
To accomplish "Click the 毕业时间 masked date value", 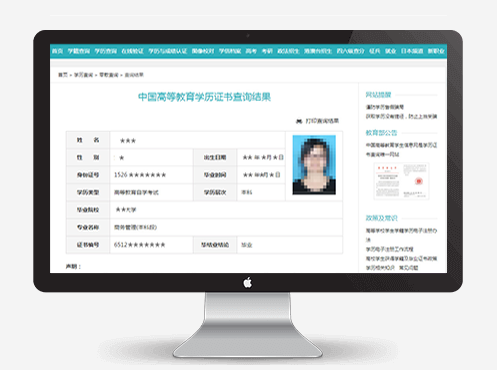I will coord(261,175).
